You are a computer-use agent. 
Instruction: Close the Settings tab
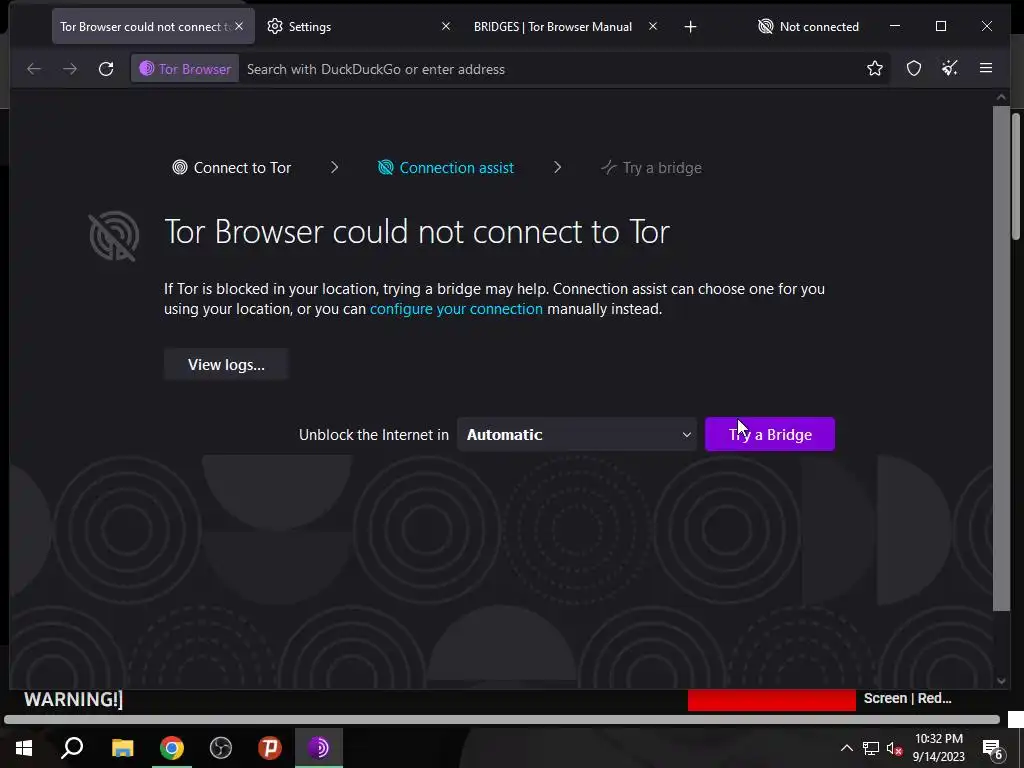[445, 26]
